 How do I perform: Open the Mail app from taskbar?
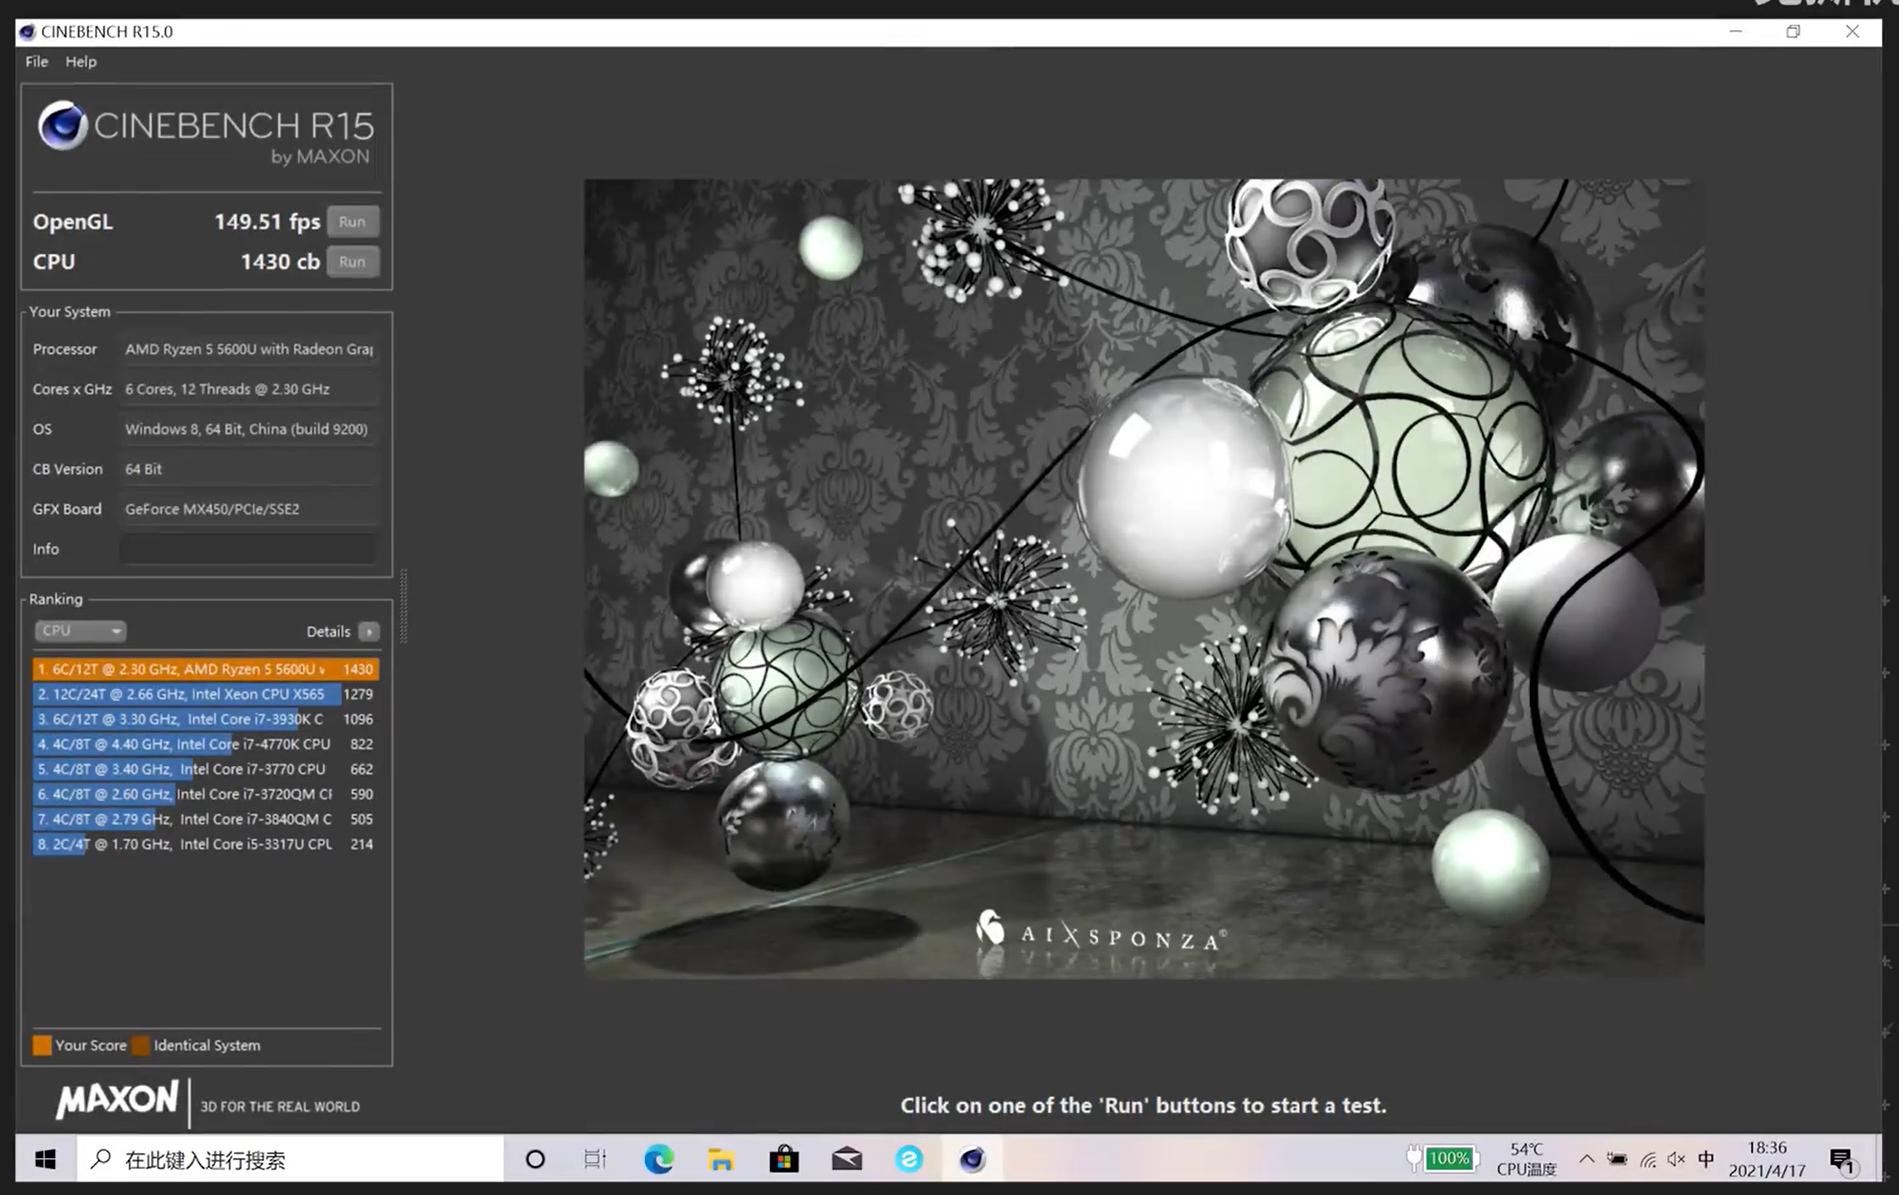click(x=847, y=1159)
